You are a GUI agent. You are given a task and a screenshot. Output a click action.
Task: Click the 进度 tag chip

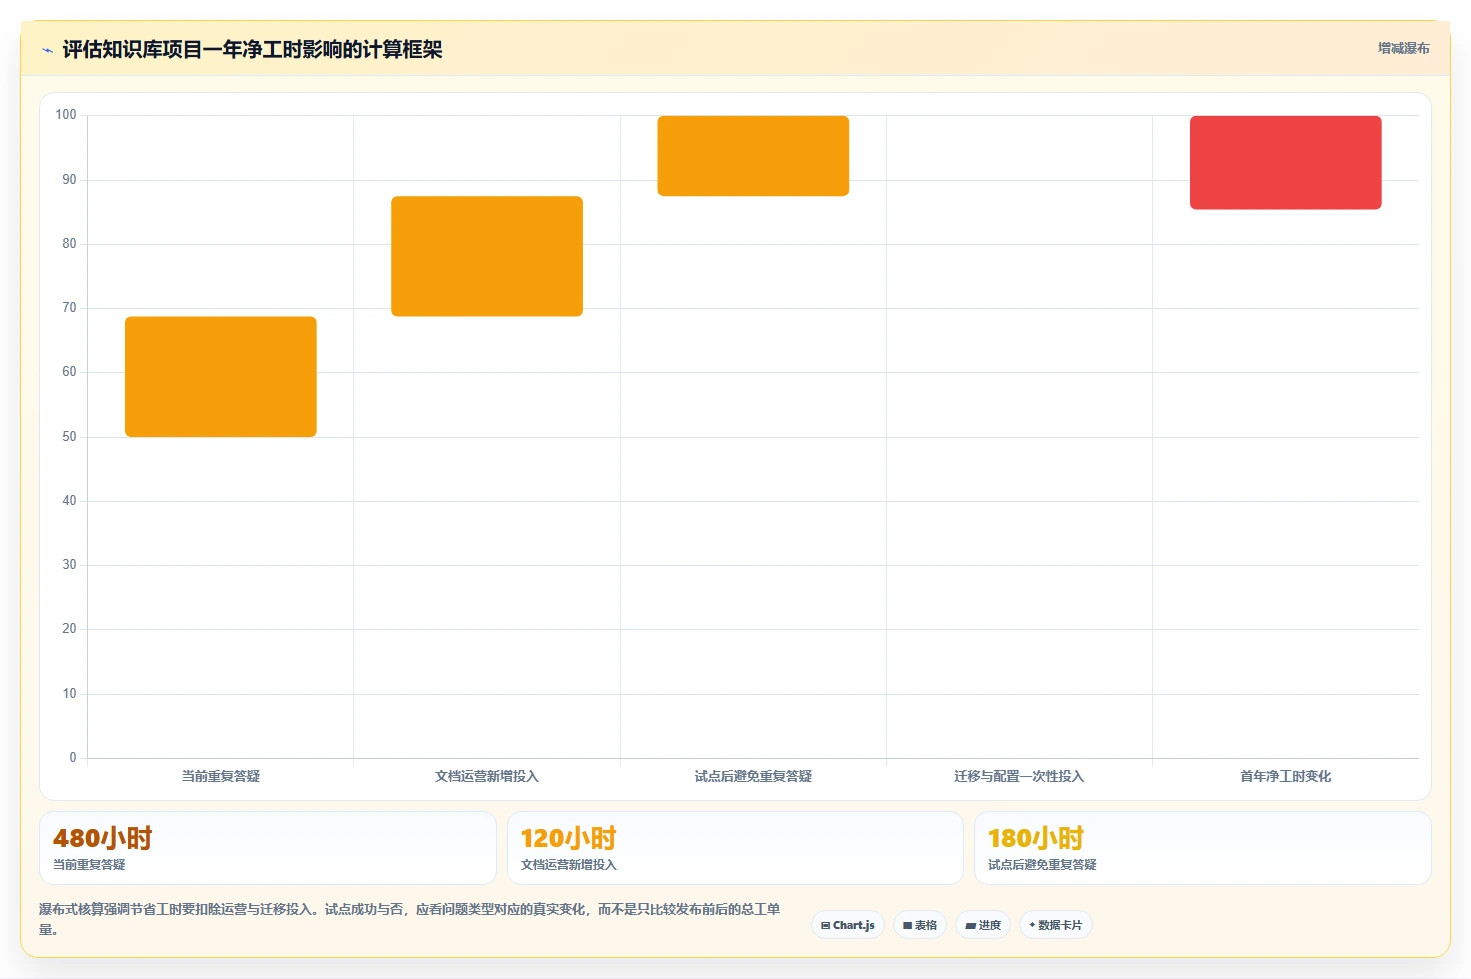[x=983, y=925]
